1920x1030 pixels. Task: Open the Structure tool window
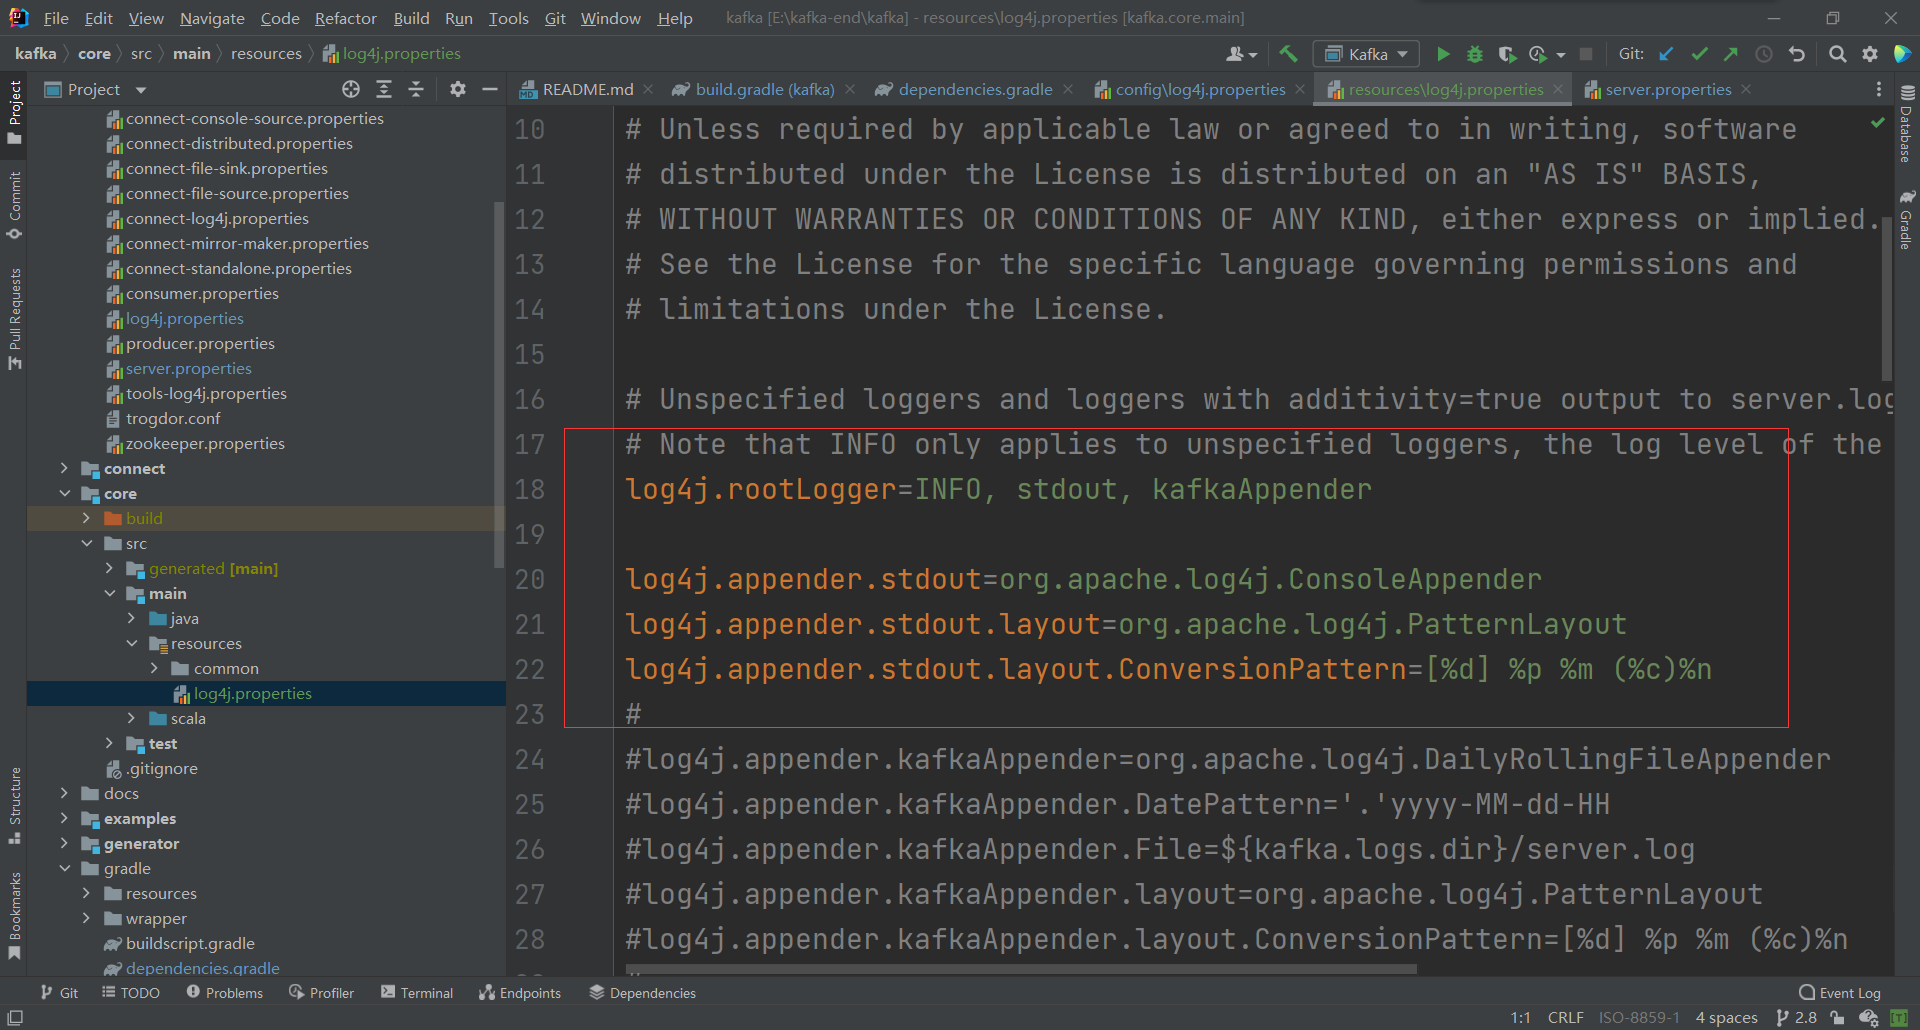click(x=14, y=805)
